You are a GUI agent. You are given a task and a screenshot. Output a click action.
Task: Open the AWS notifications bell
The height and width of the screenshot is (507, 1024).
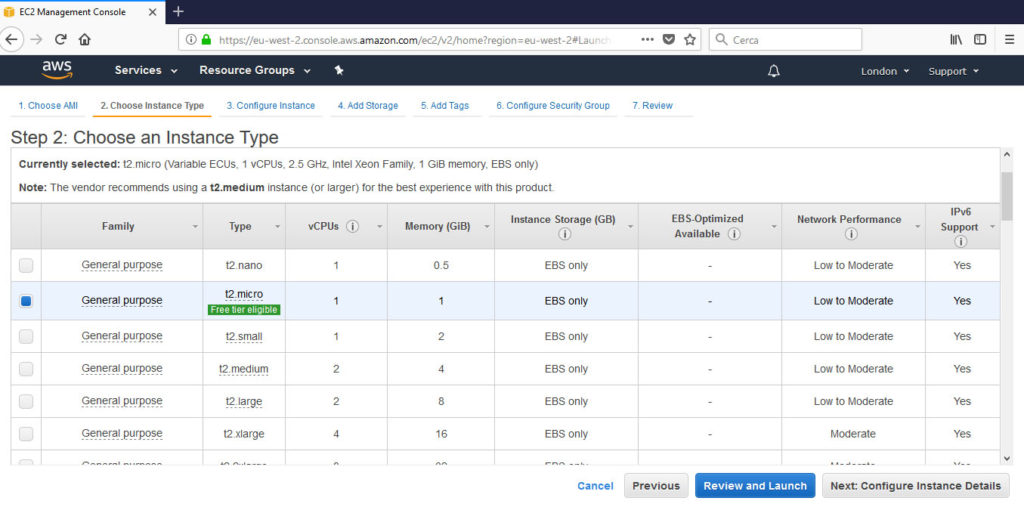click(x=774, y=71)
